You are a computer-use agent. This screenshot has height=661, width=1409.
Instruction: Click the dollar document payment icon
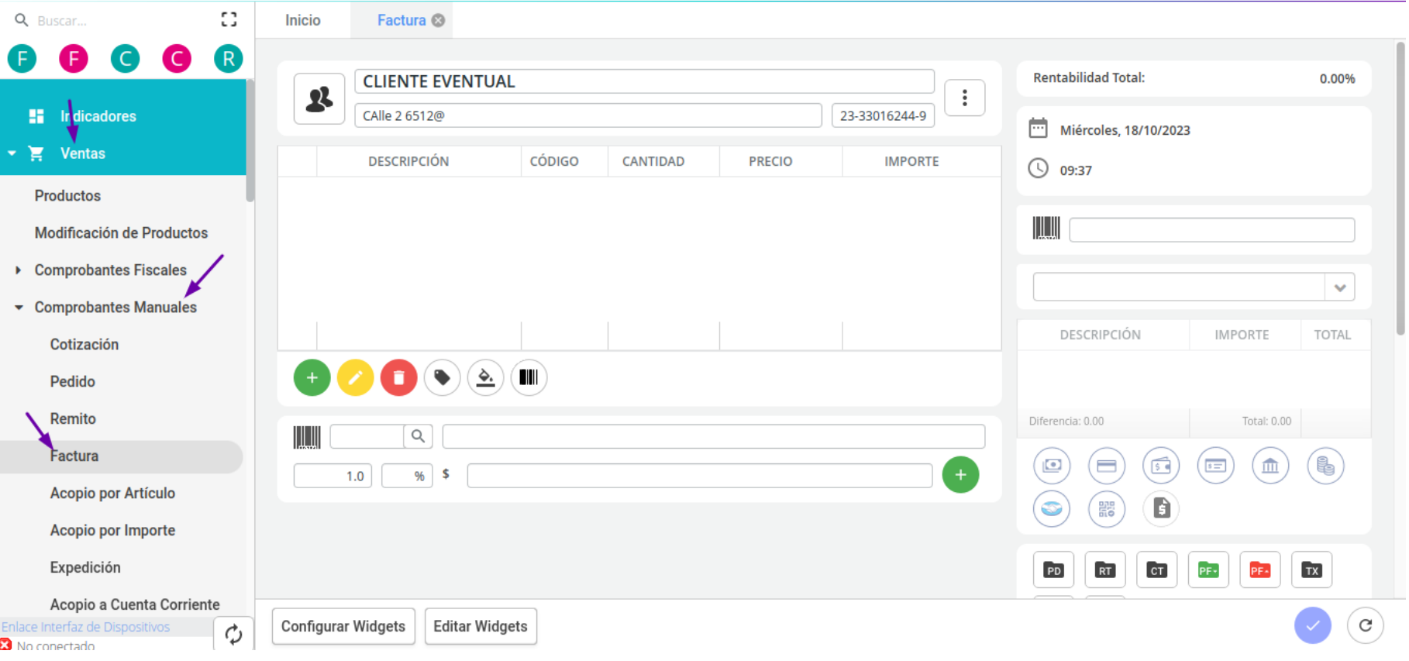point(1161,509)
